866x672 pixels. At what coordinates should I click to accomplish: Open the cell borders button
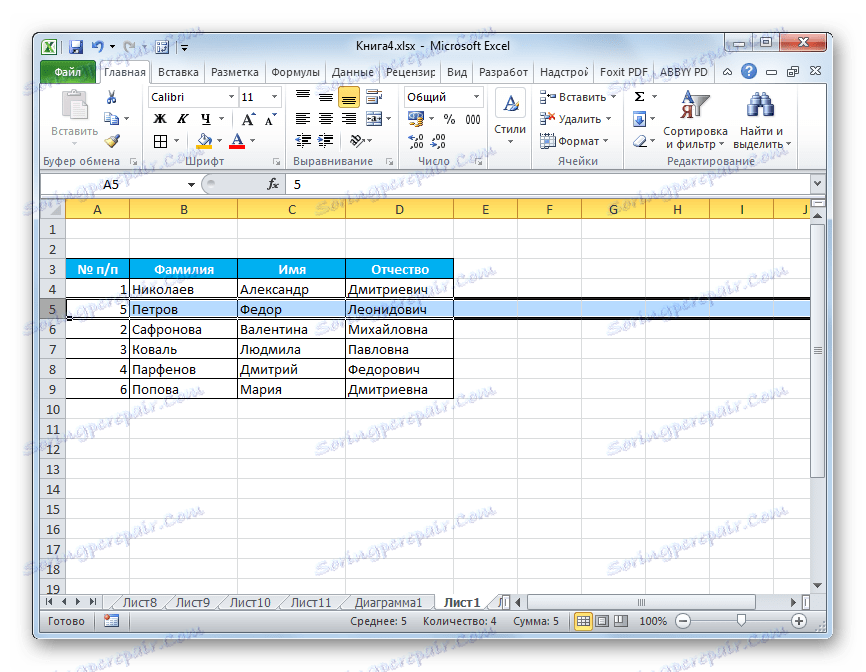pyautogui.click(x=160, y=141)
